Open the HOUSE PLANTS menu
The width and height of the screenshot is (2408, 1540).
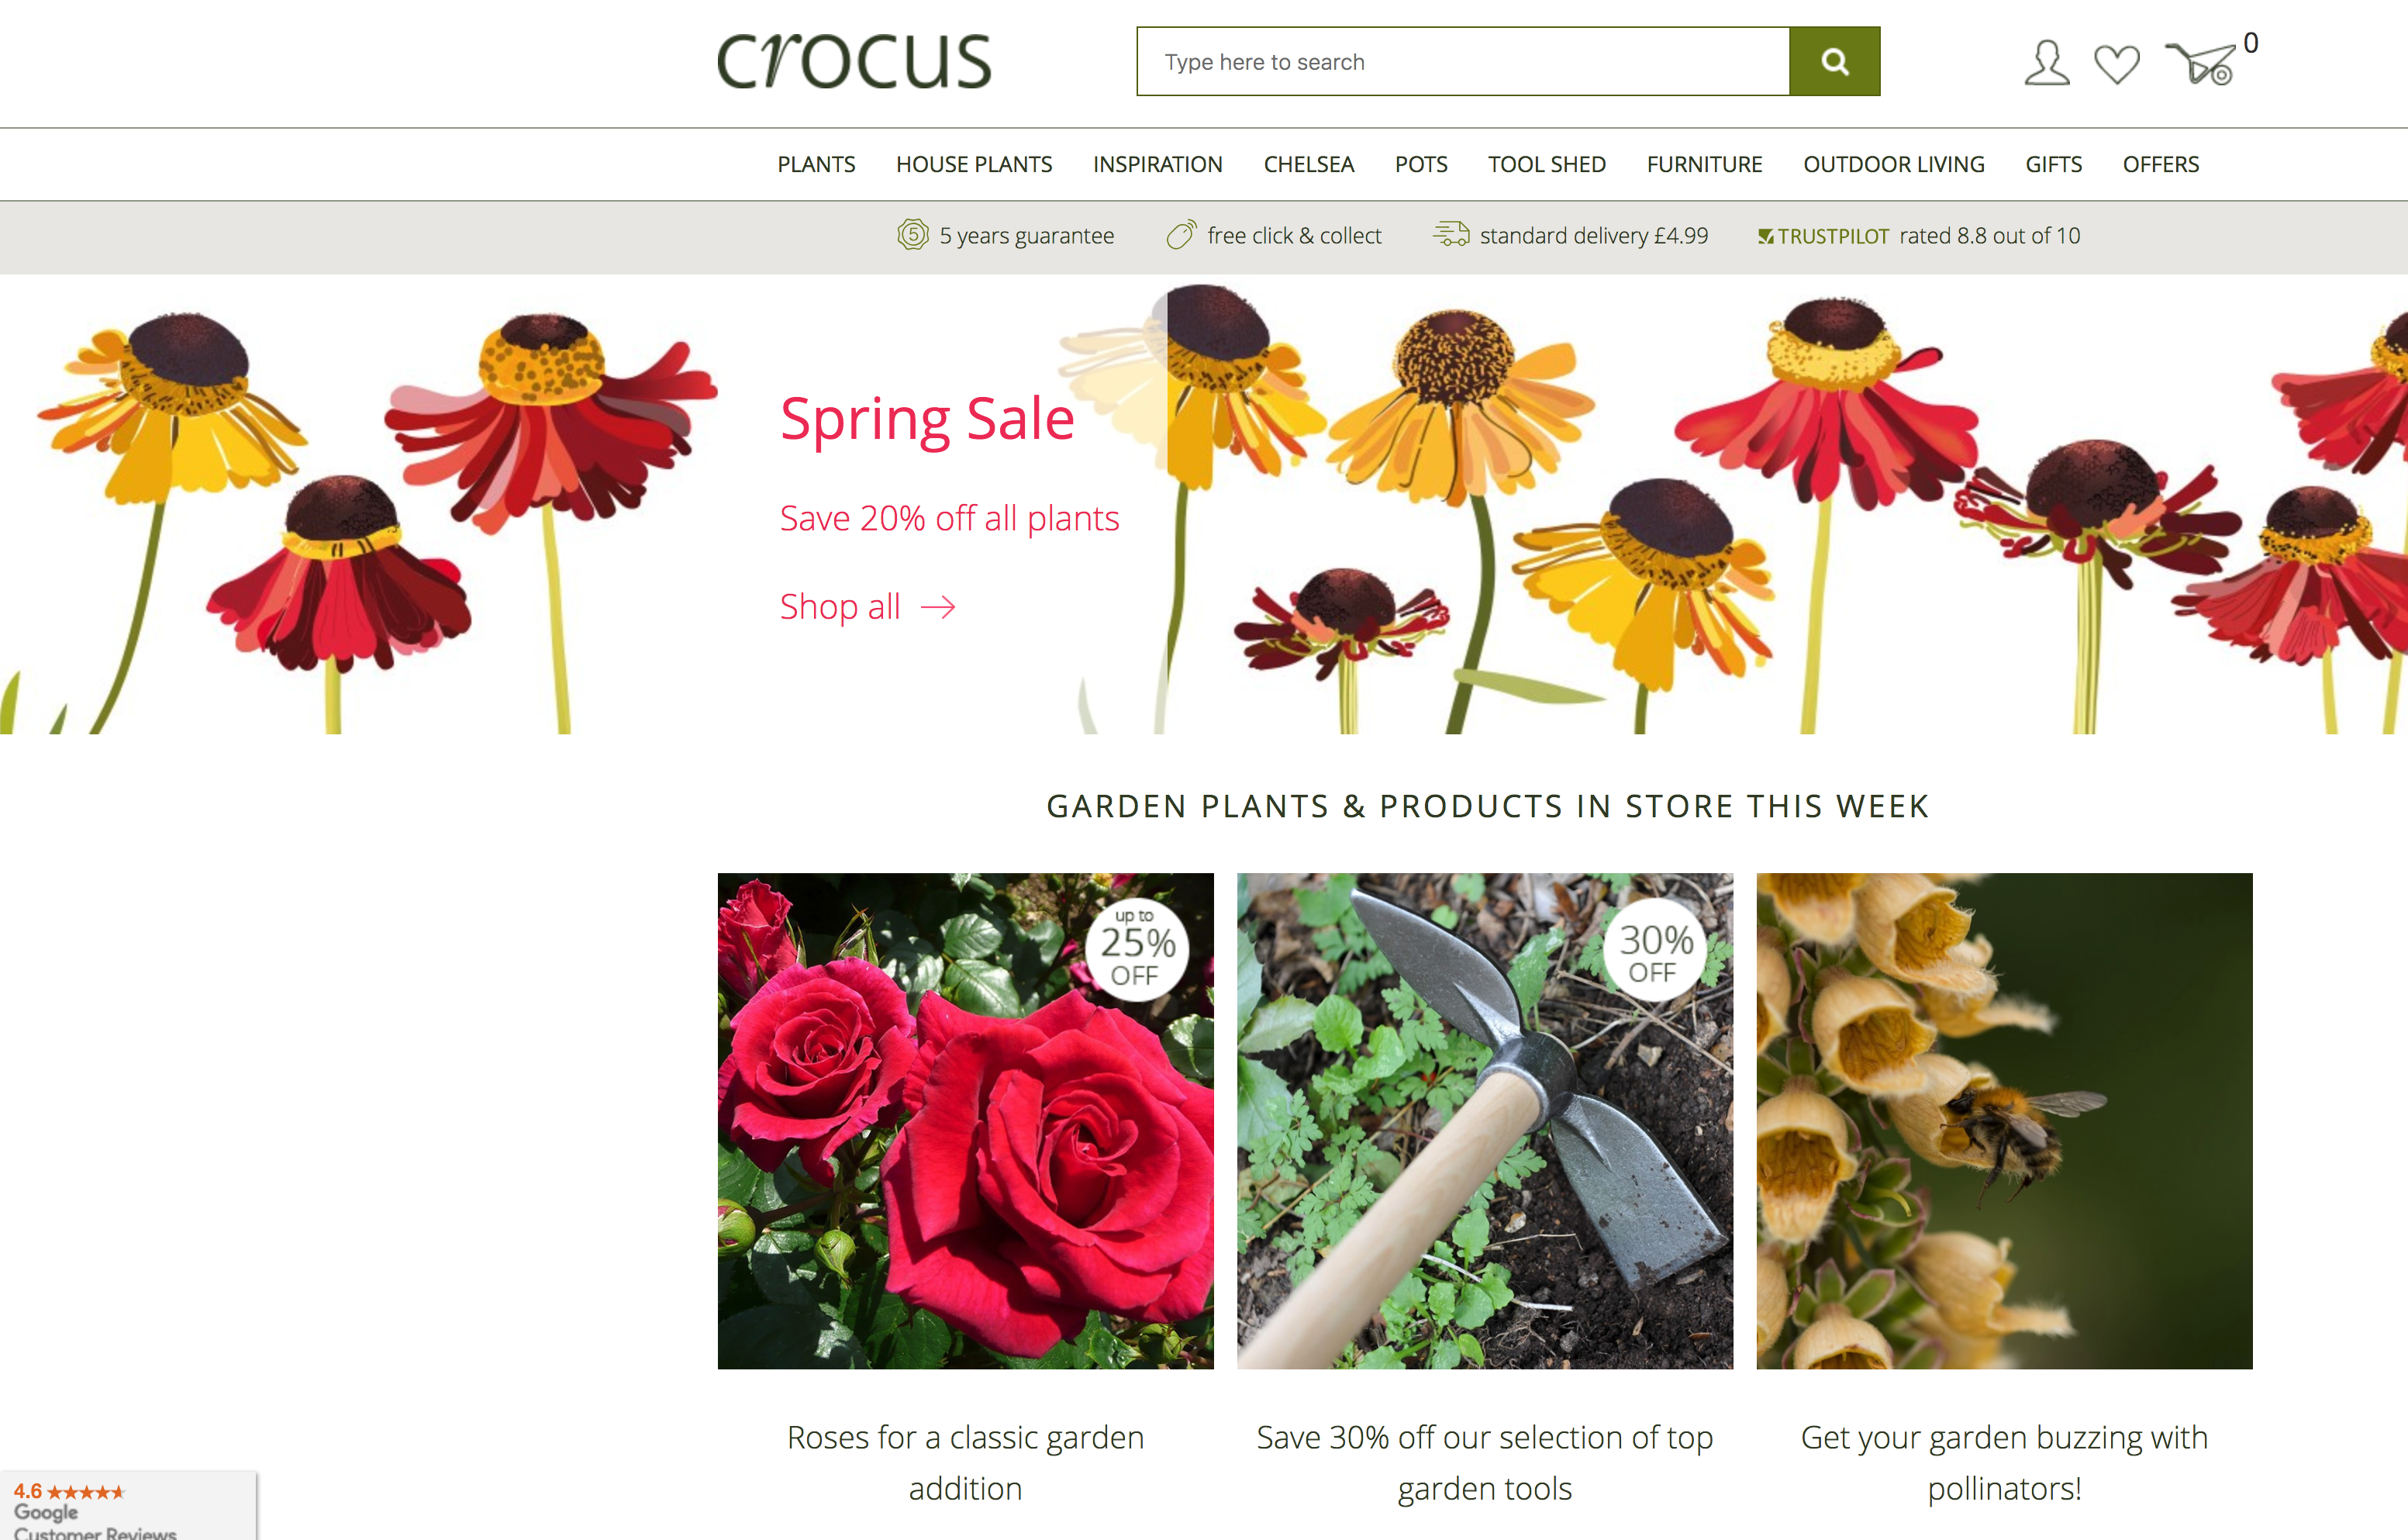974,164
